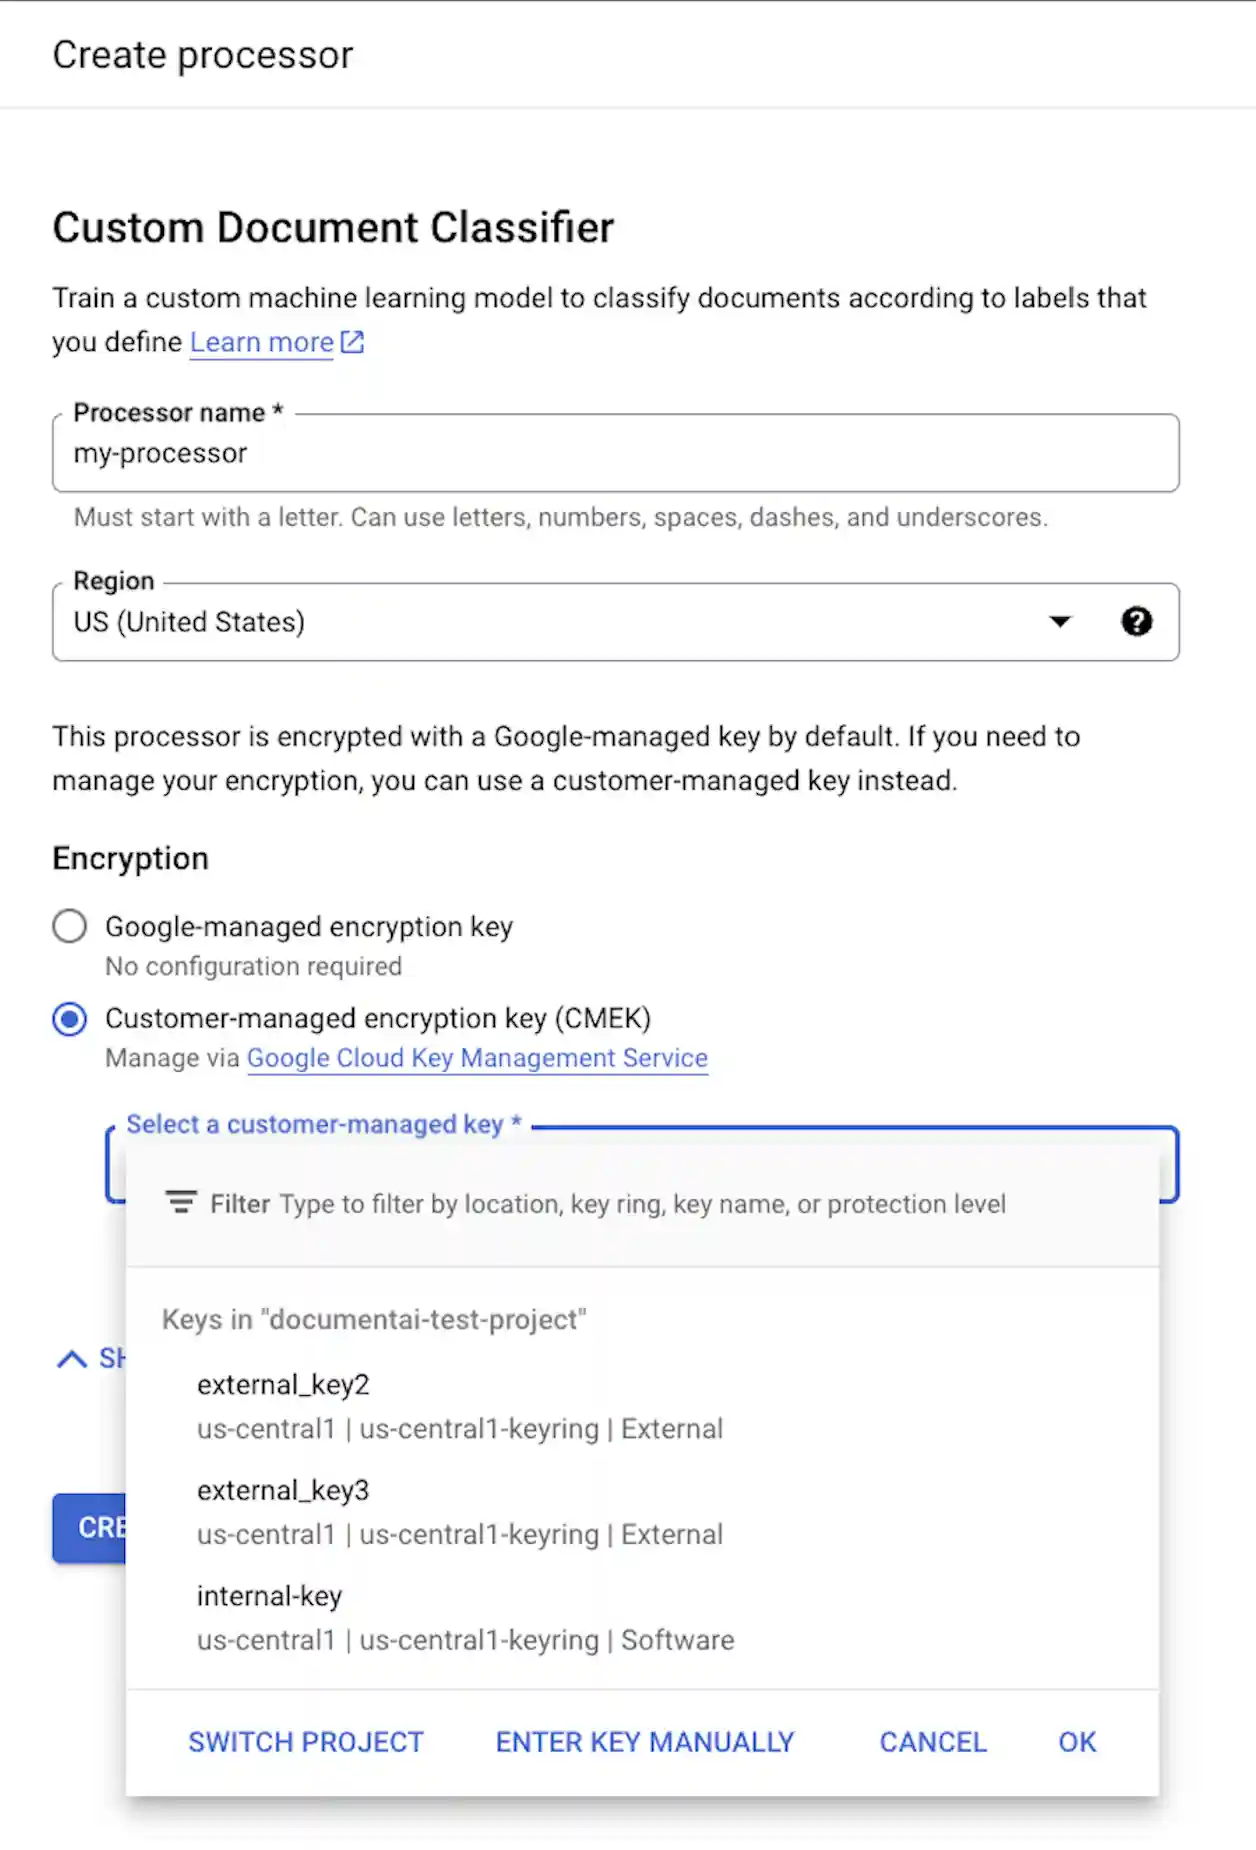Viewport: 1256px width, 1850px height.
Task: Click the Processor name text field
Action: pos(615,454)
